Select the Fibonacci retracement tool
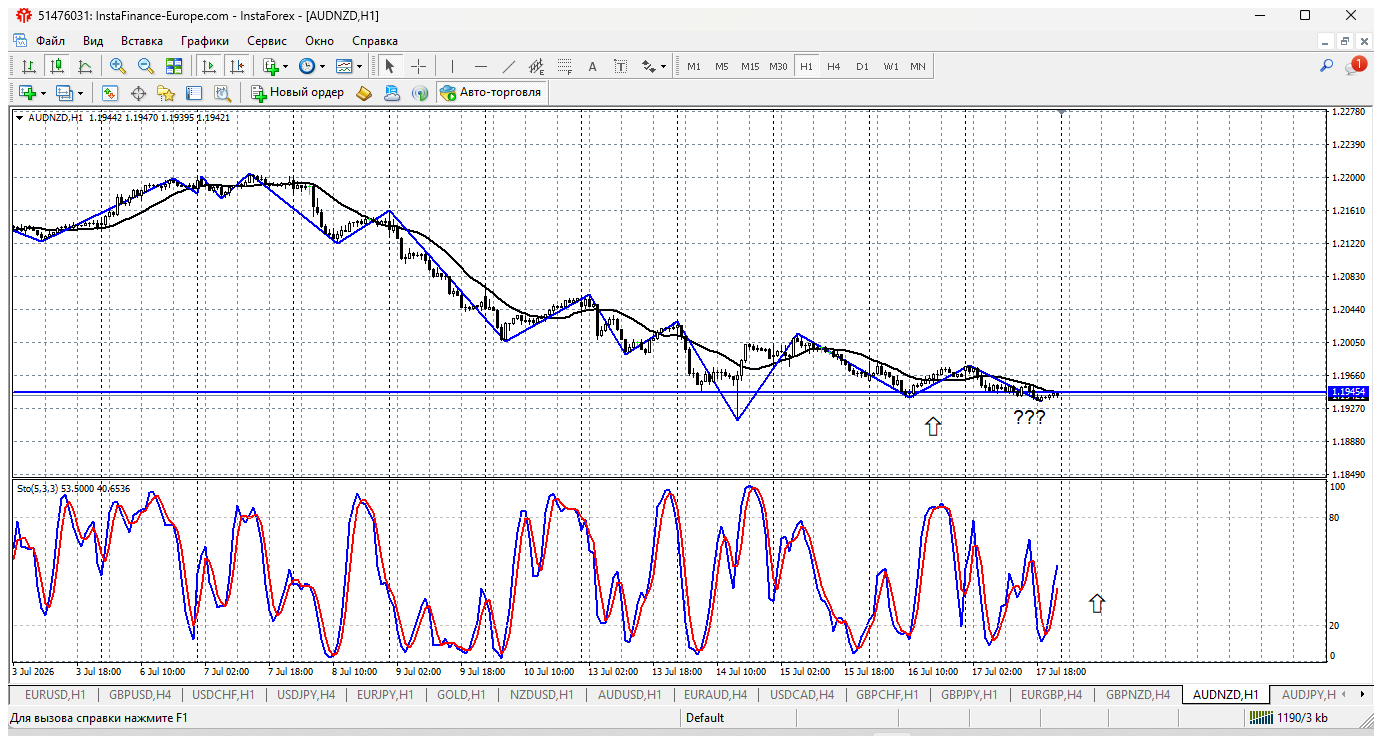The image size is (1382, 736). (564, 66)
